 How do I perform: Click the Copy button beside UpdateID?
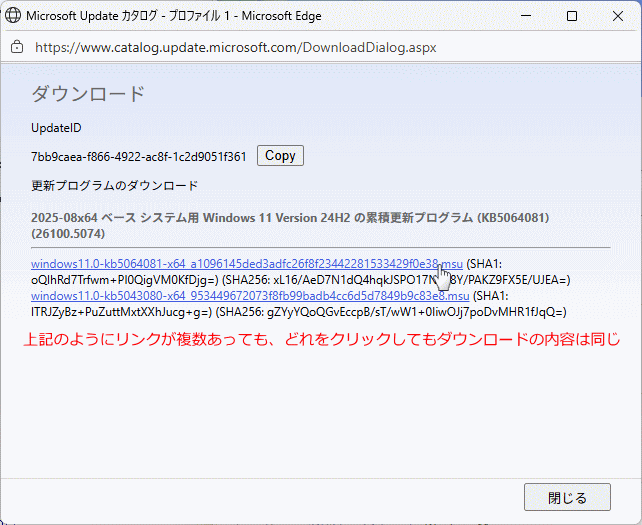tap(280, 156)
